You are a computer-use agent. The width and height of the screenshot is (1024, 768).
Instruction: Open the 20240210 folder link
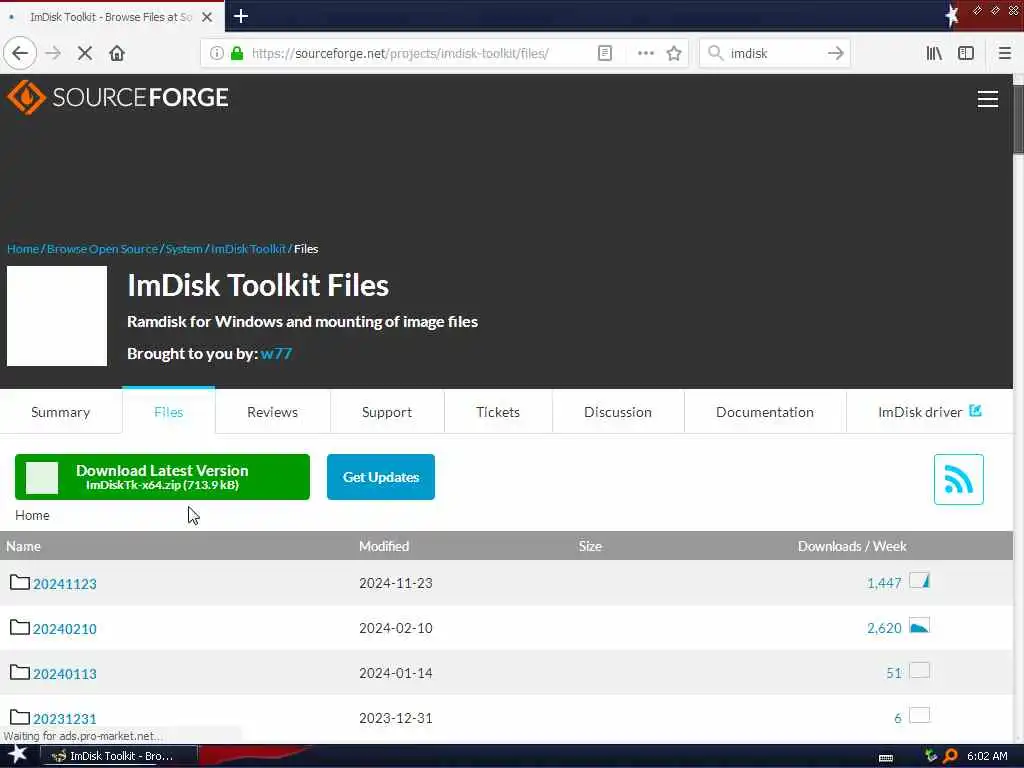tap(65, 629)
